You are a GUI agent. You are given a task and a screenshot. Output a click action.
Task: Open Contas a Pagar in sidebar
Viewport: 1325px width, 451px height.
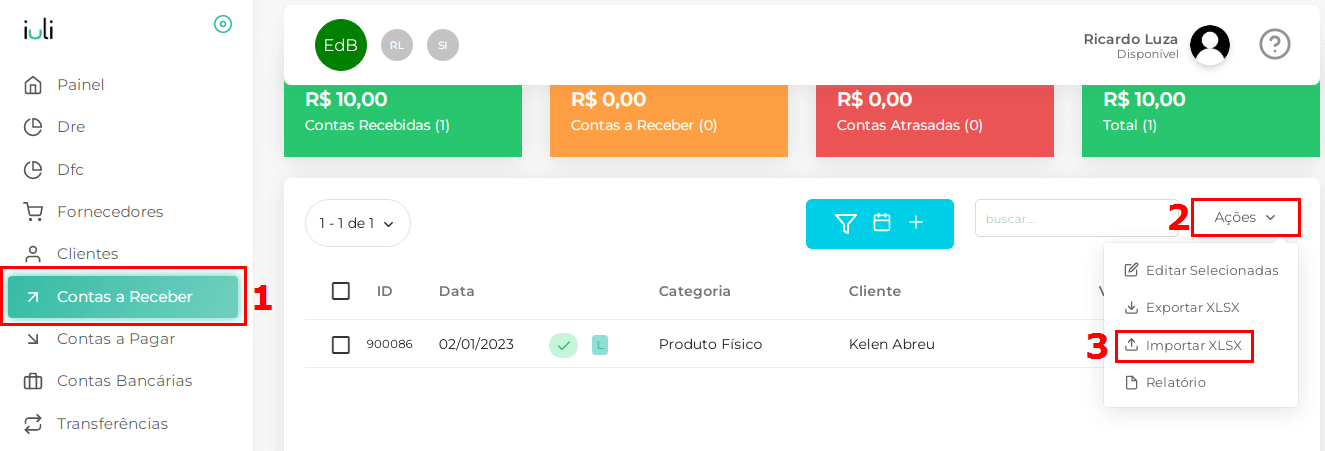[x=115, y=339]
